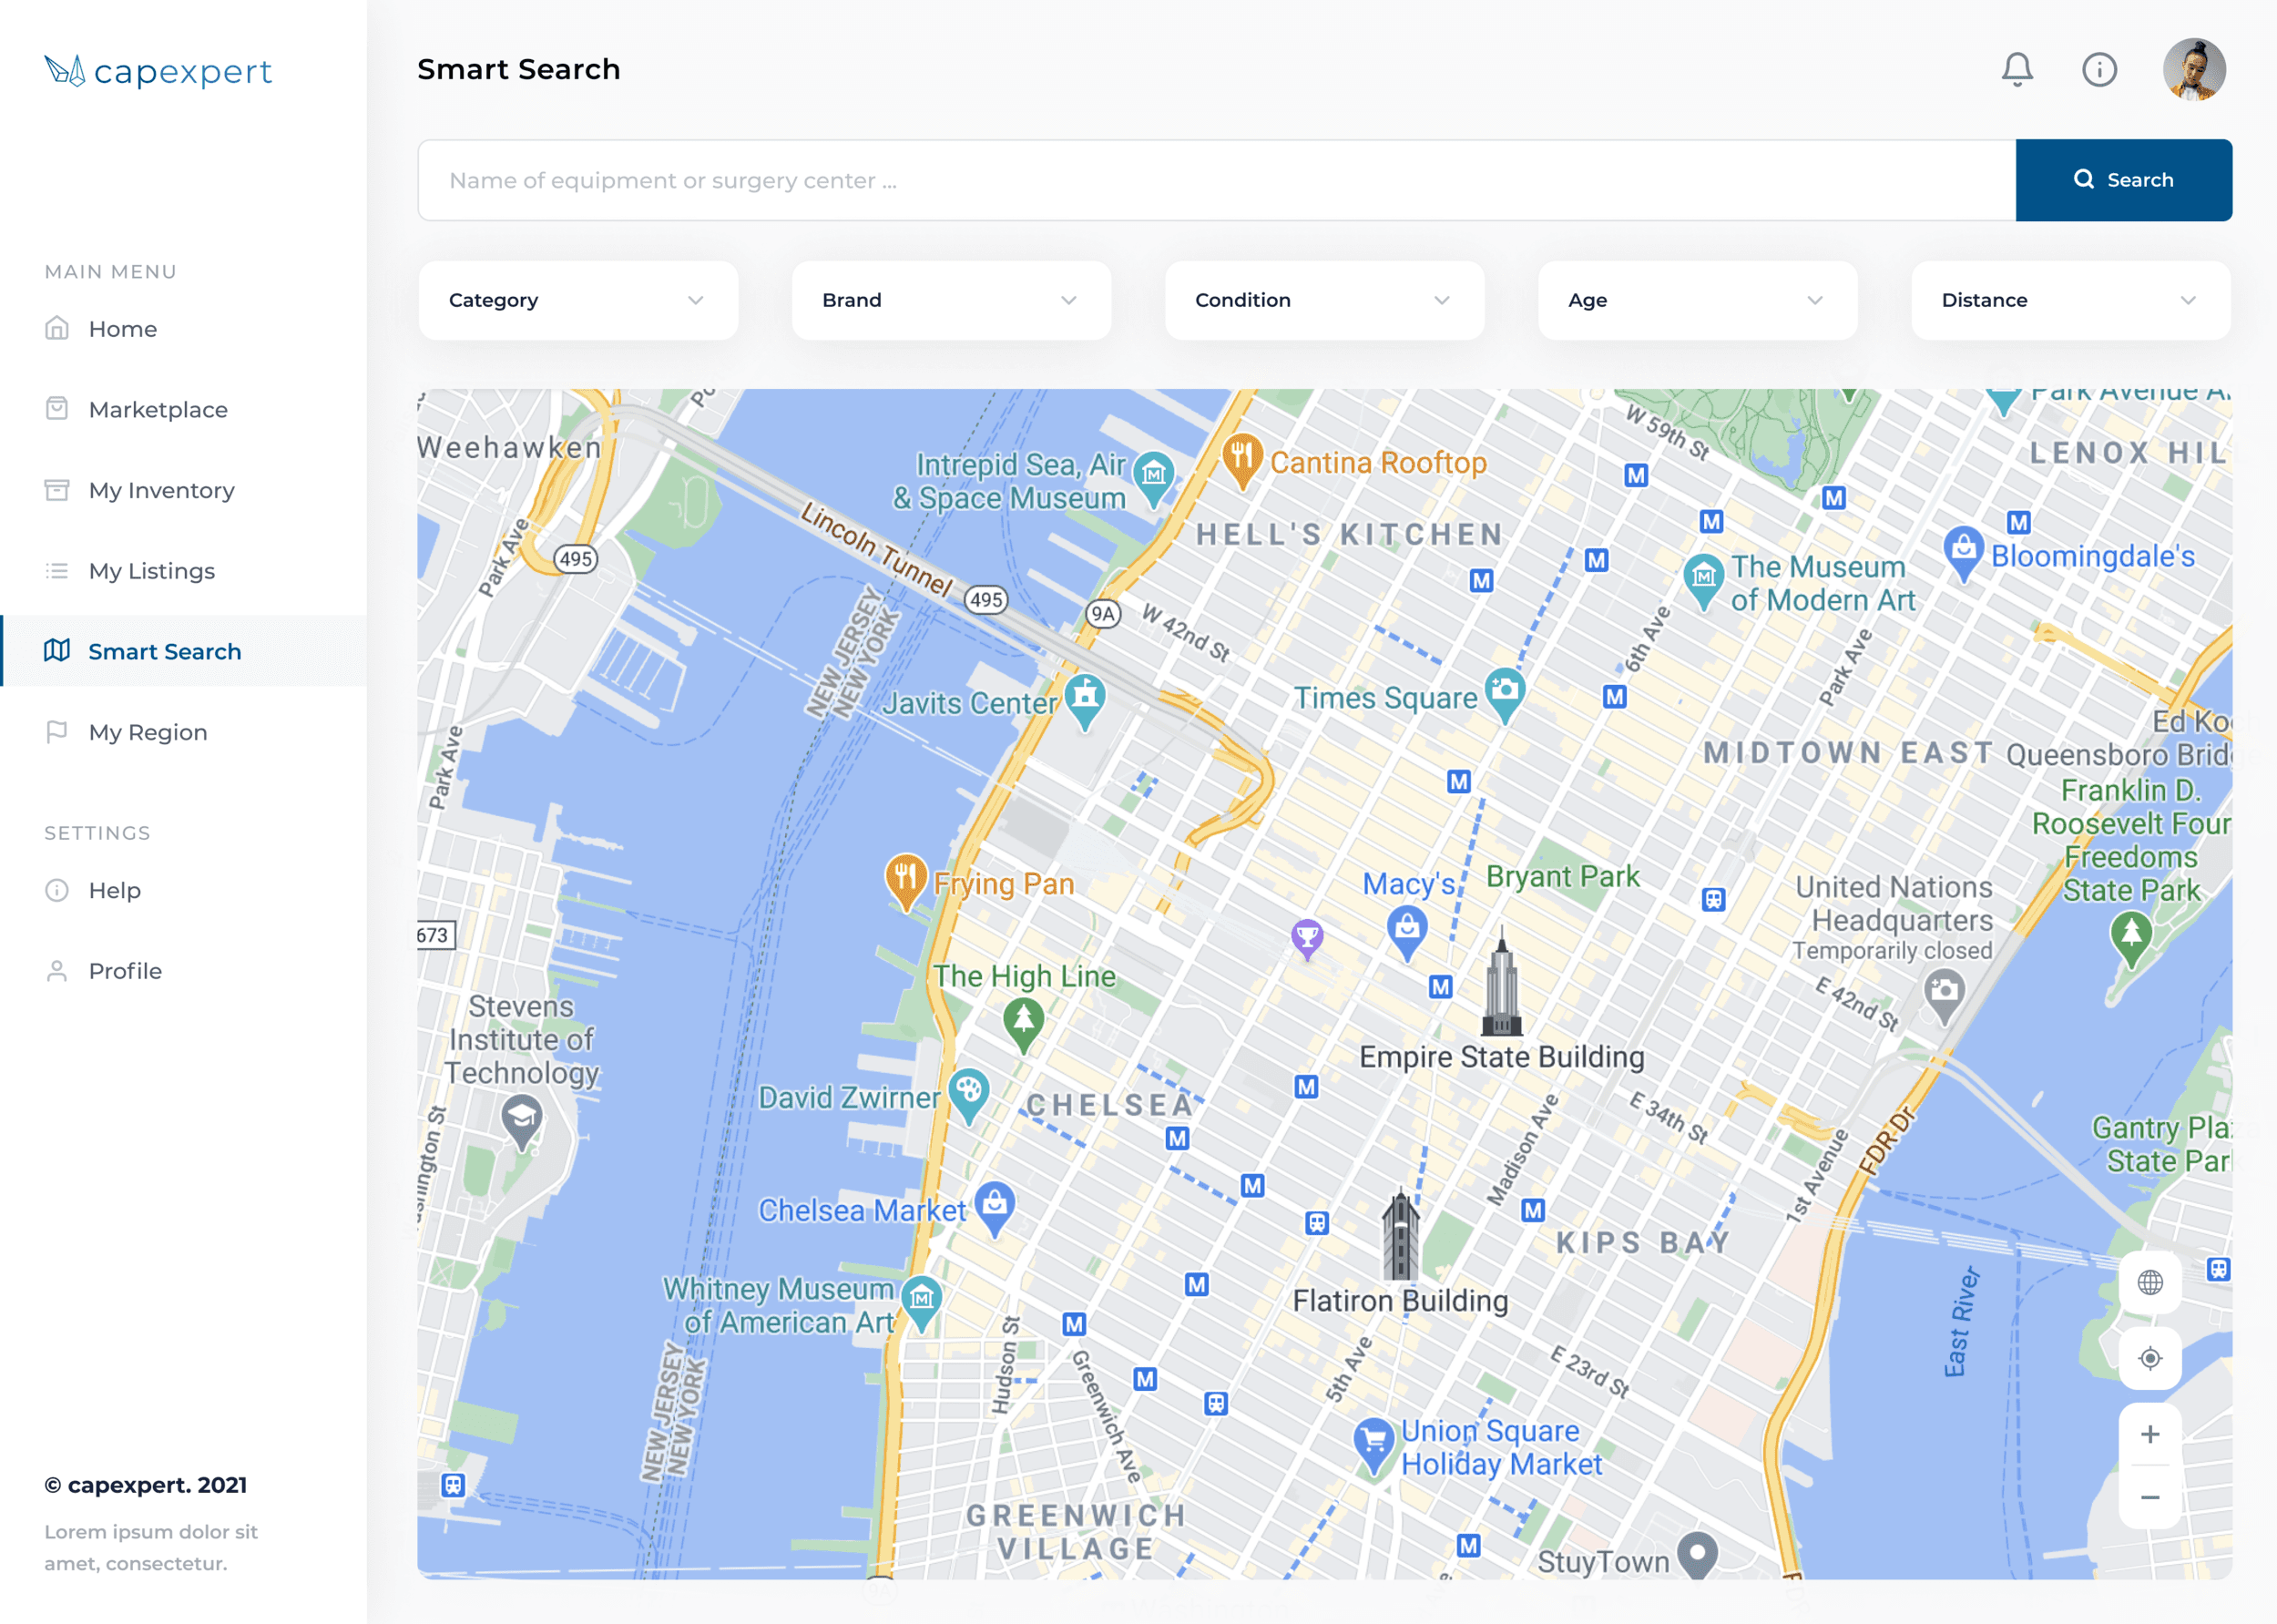
Task: Select My Region in the sidebar
Action: tap(147, 732)
